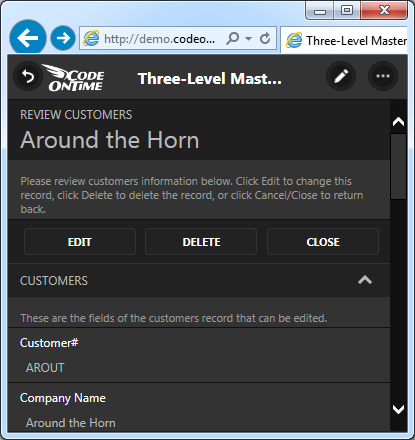Click the browser Forward arrow button
The width and height of the screenshot is (415, 440).
tap(63, 38)
